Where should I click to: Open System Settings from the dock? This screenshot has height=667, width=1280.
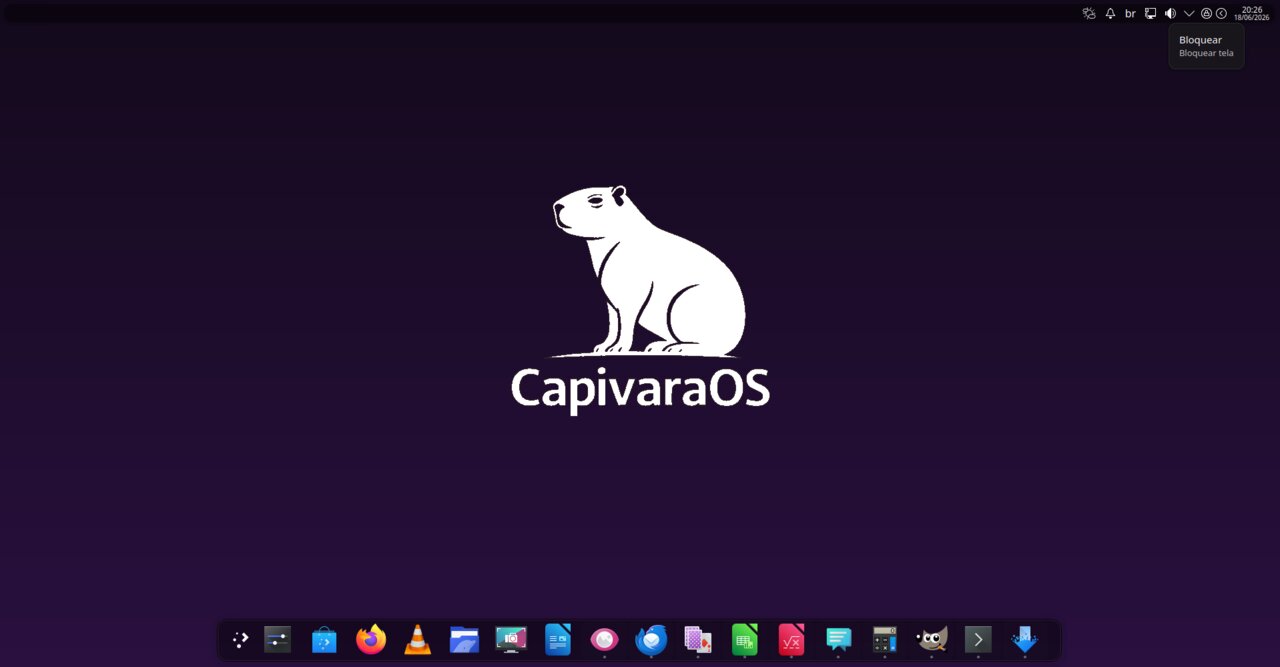point(277,640)
